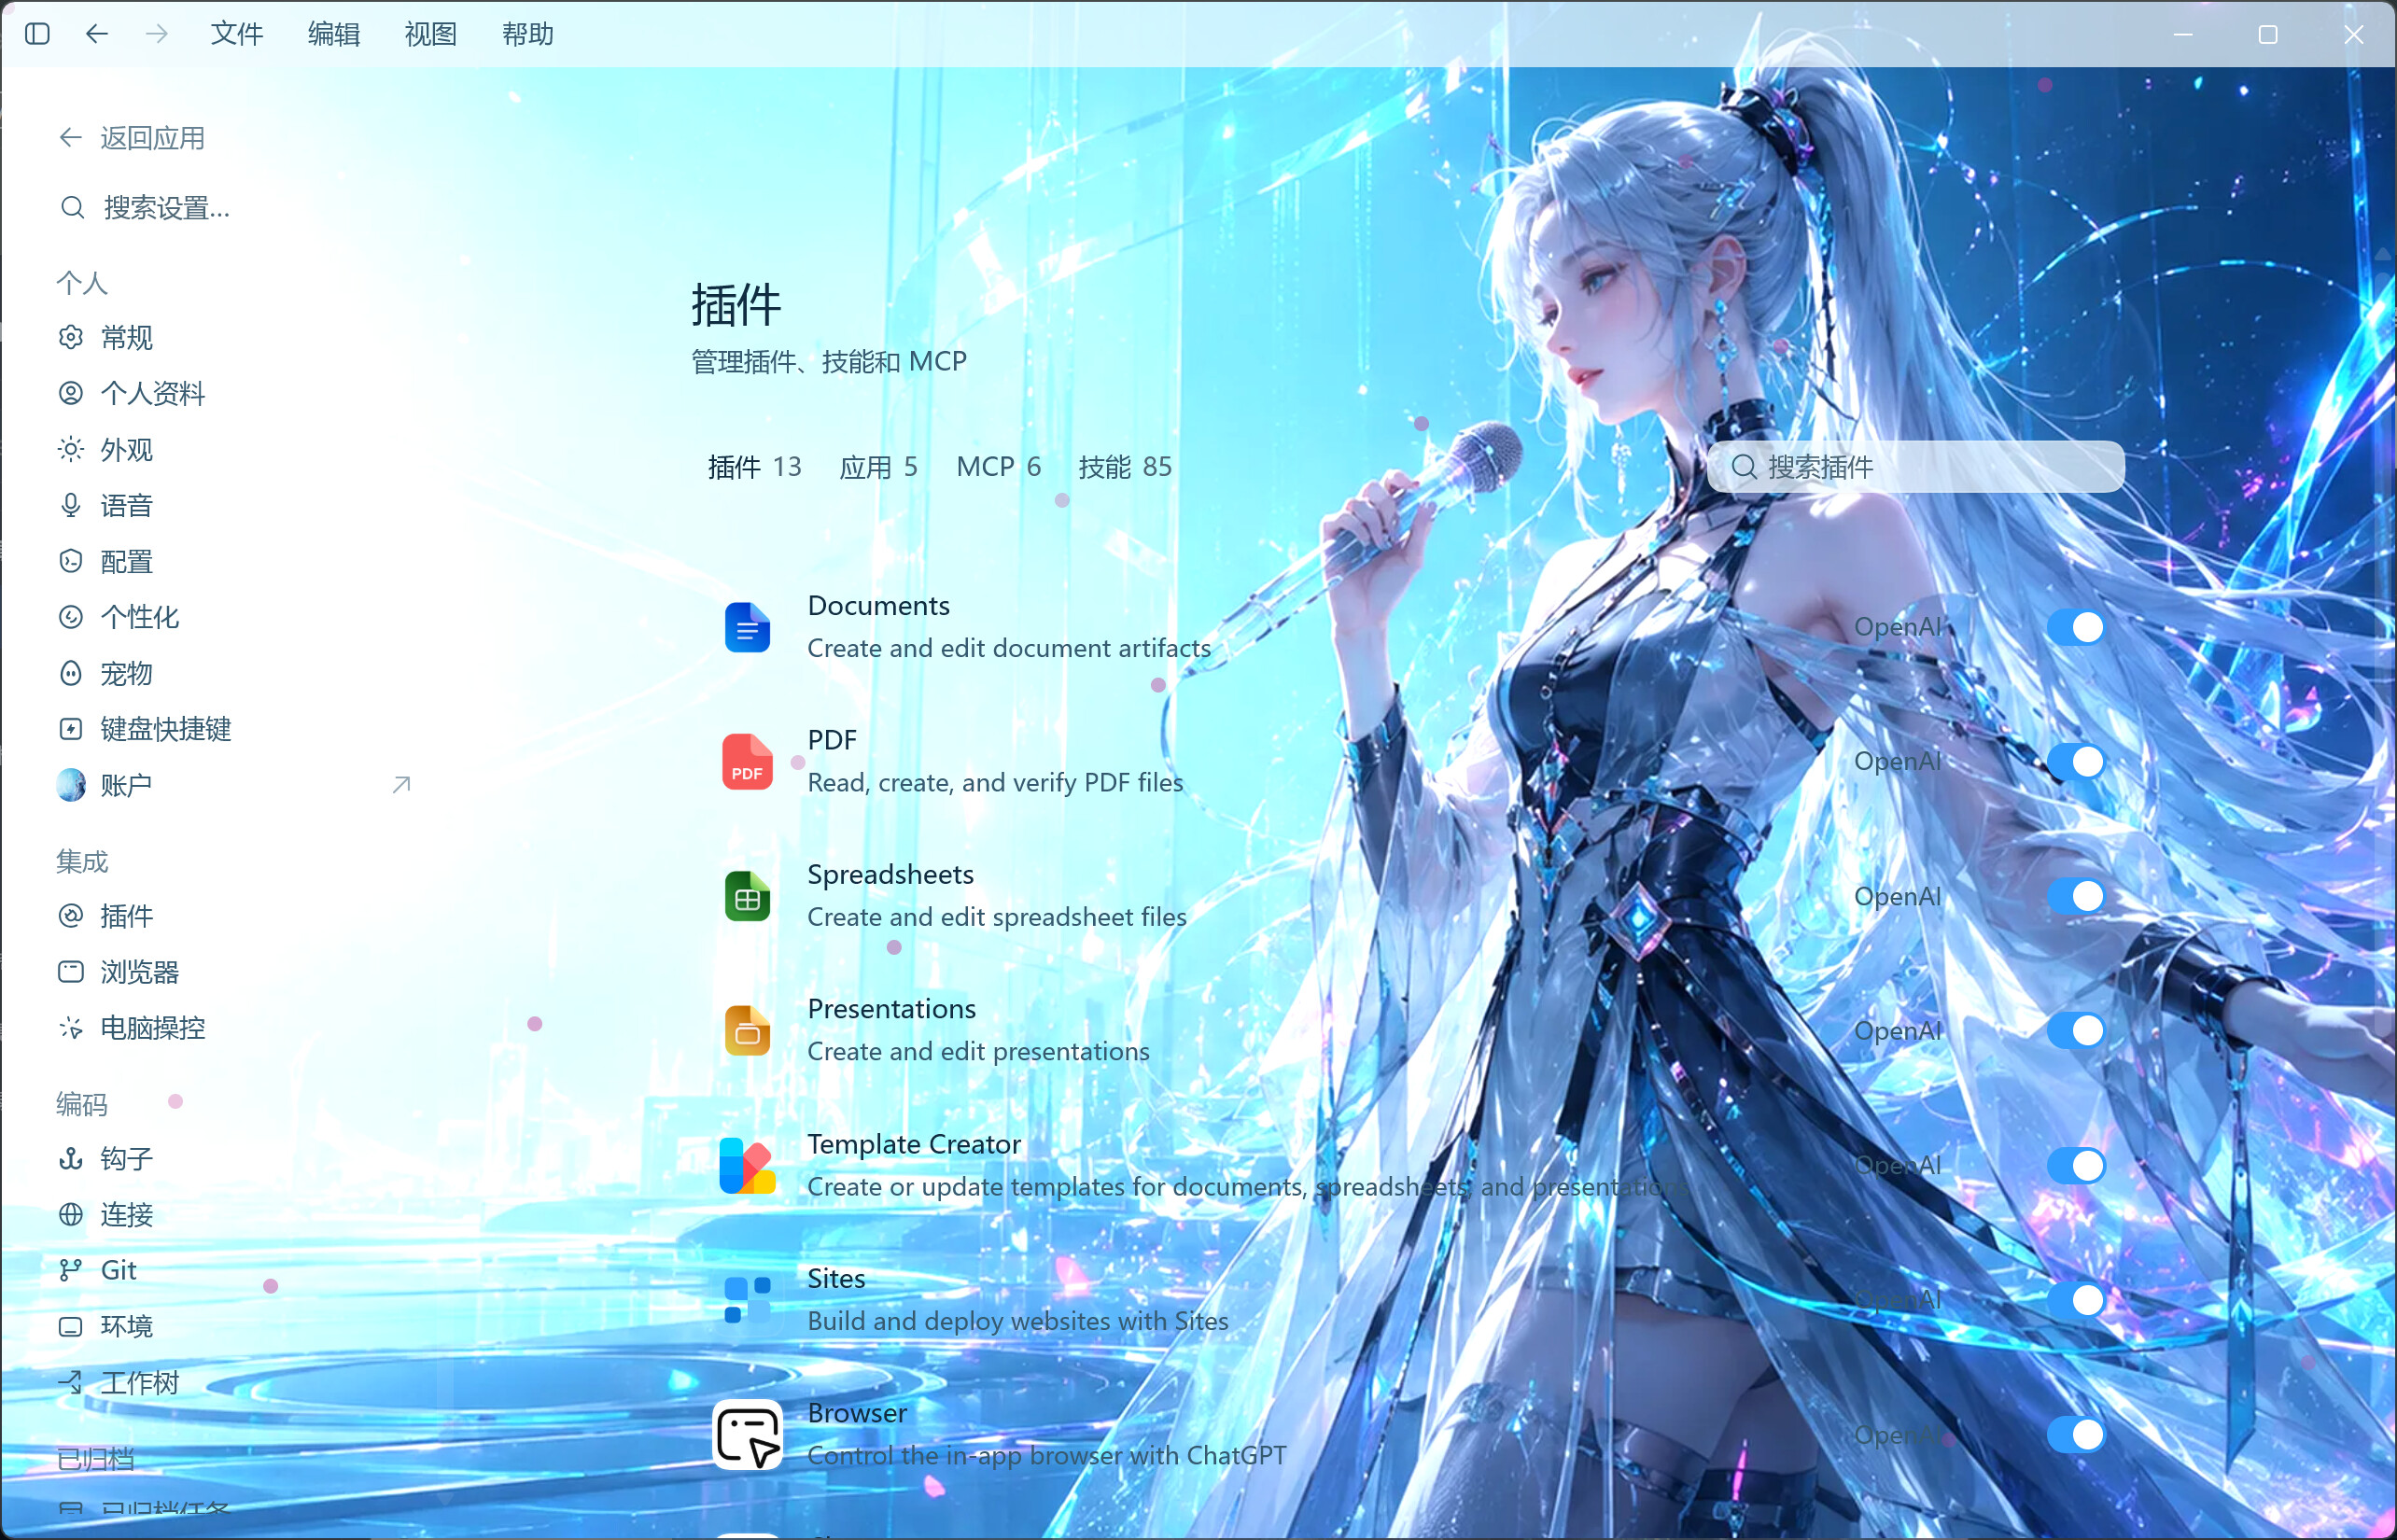The image size is (2397, 1540).
Task: Open 电脑操控 computer control icon
Action: click(70, 1028)
